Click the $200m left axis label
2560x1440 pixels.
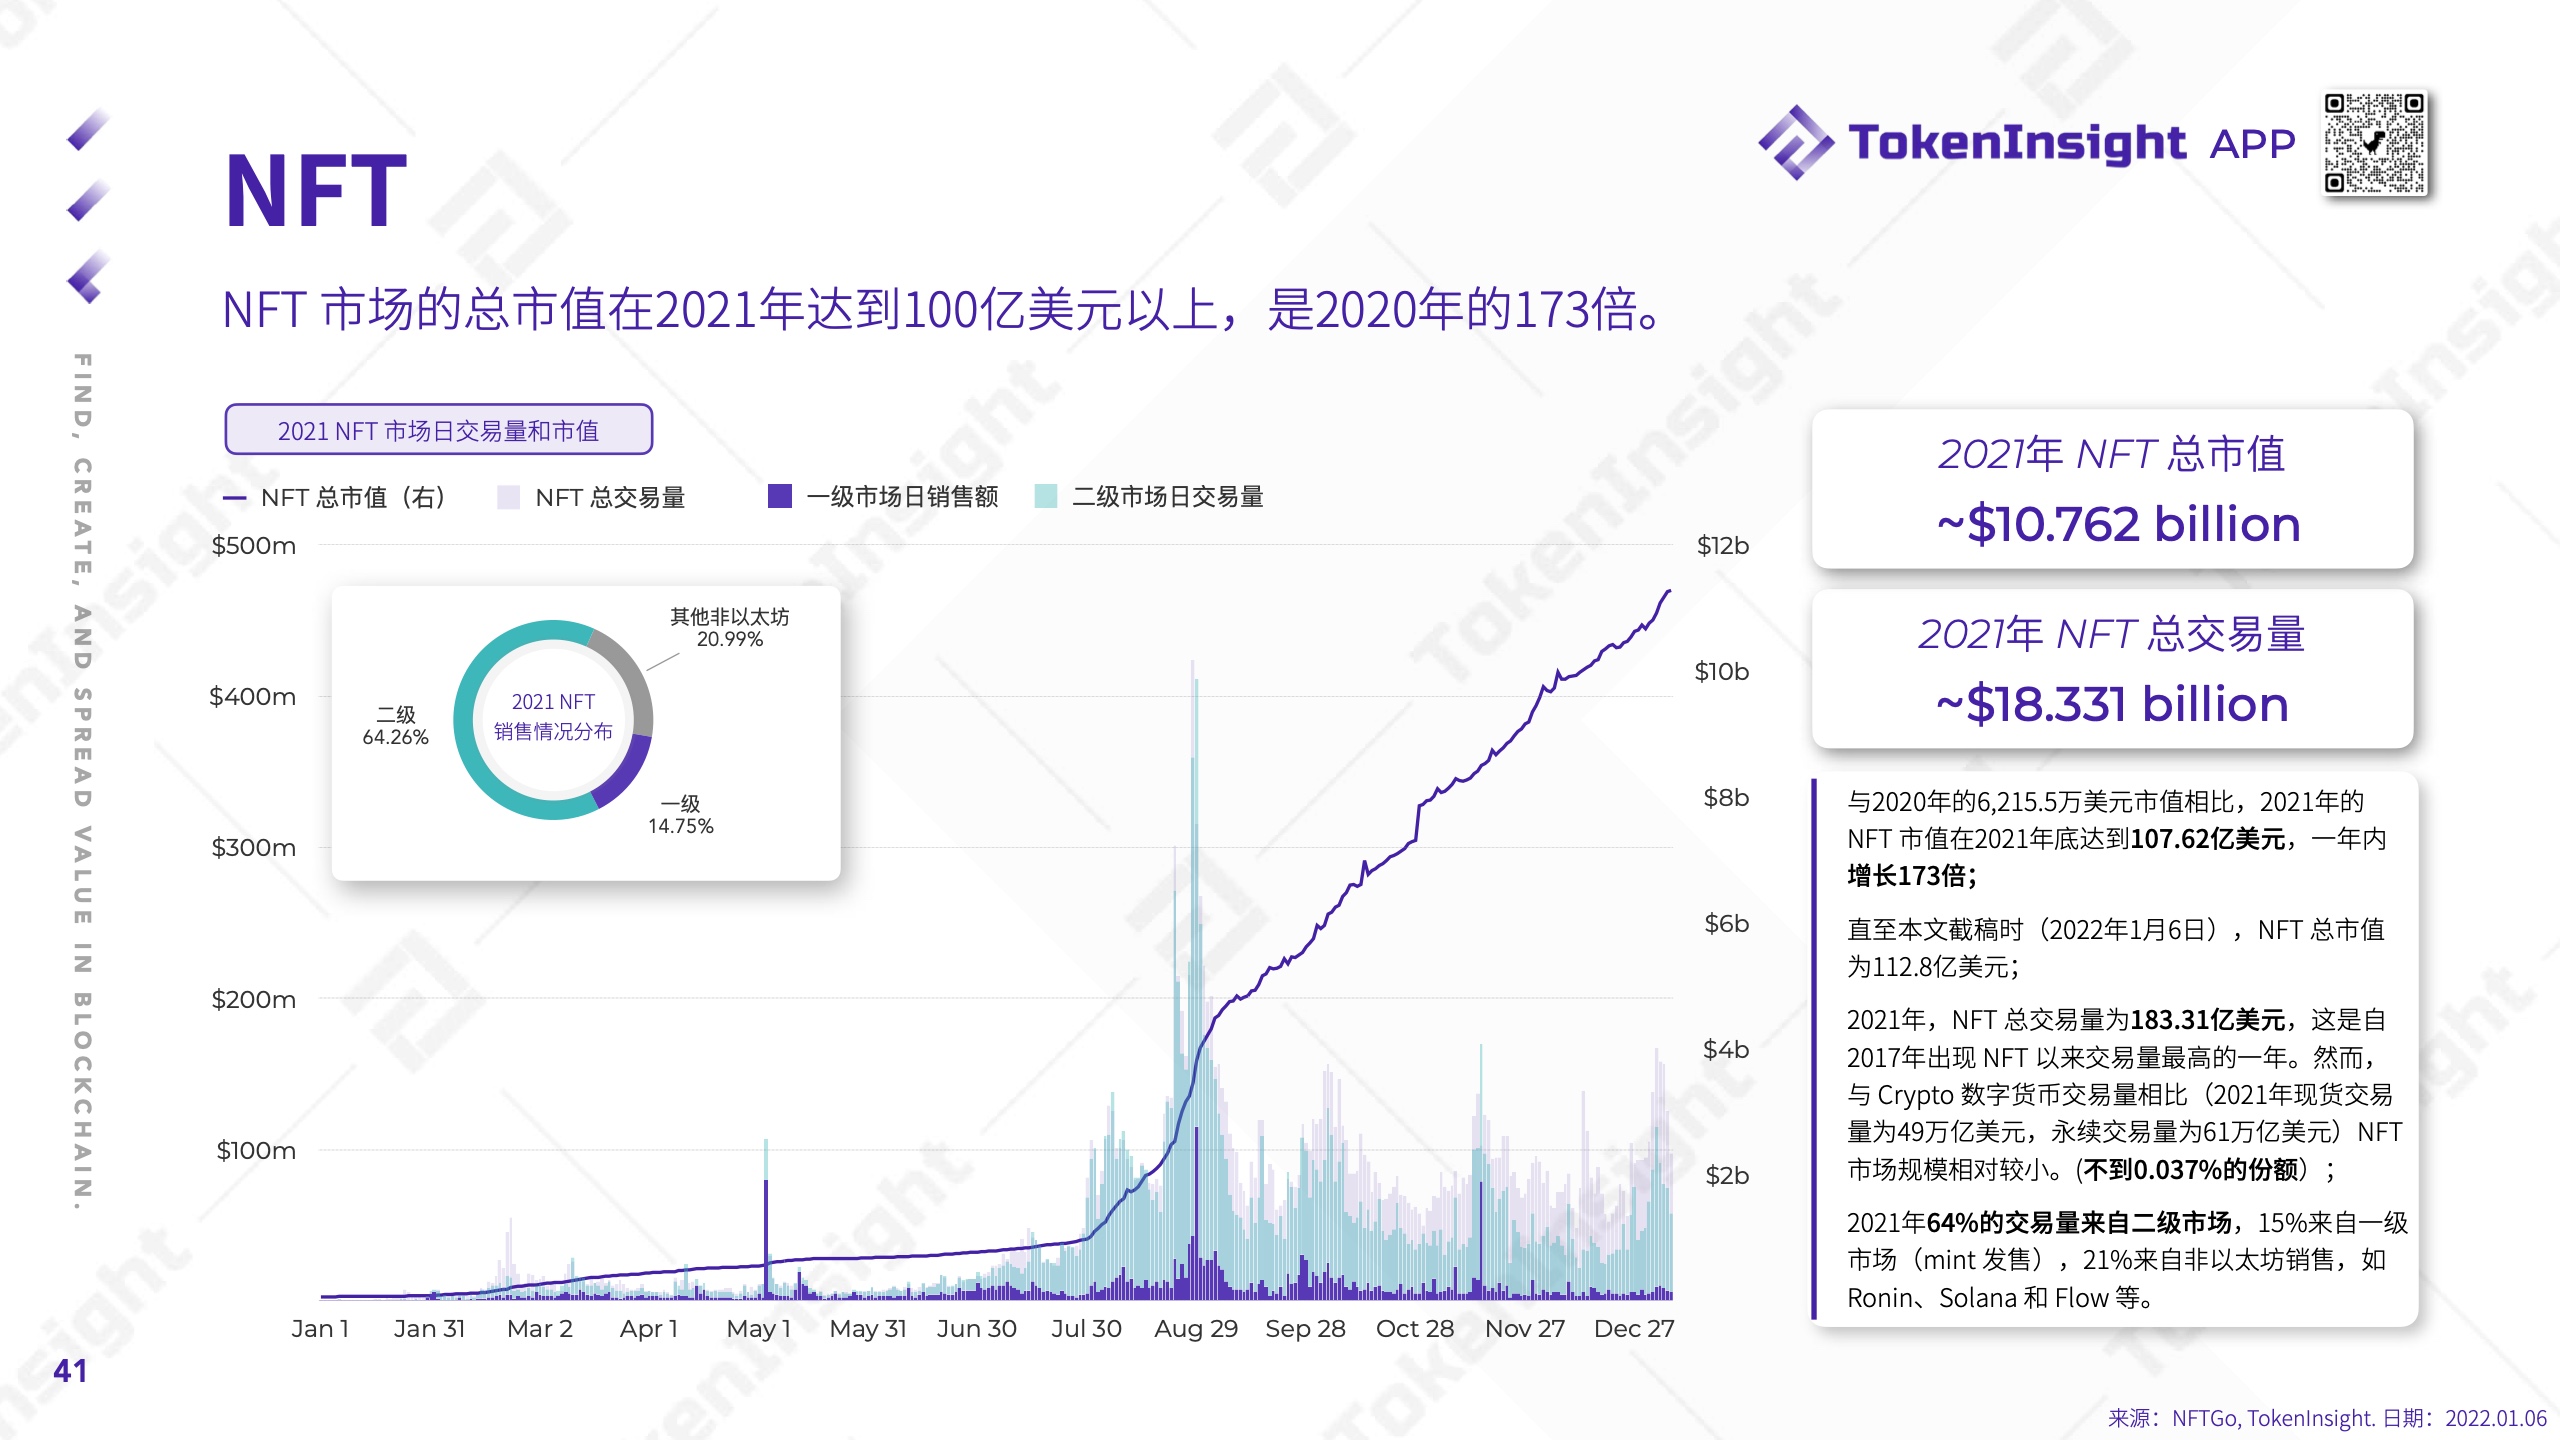click(x=254, y=999)
